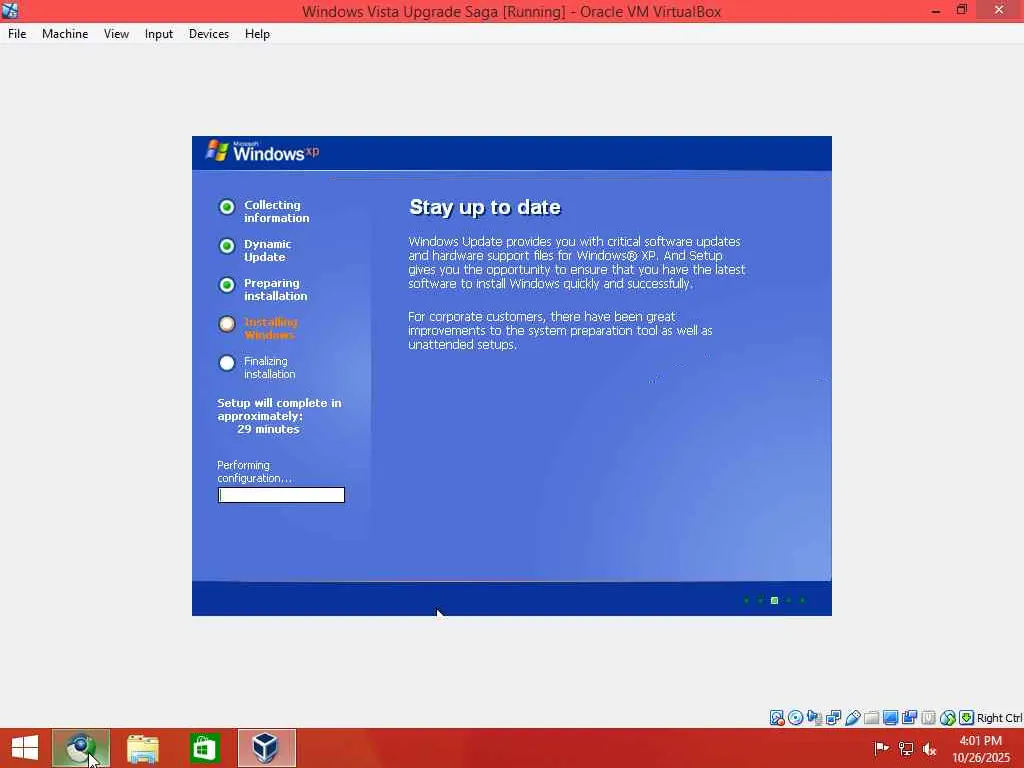Click the Dynamic Update step indicator
1024x768 pixels.
coord(227,246)
